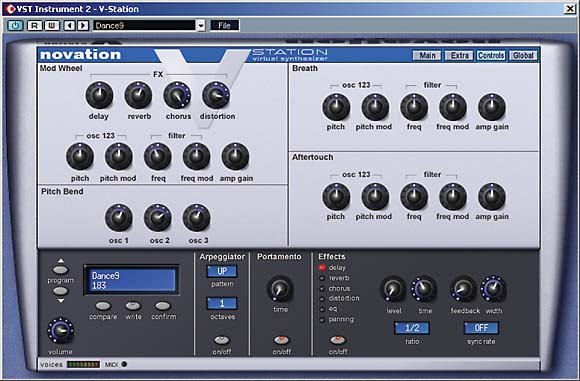Click the Aftertouch amp gain knob
Viewport: 580px width, 381px height.
click(x=492, y=197)
